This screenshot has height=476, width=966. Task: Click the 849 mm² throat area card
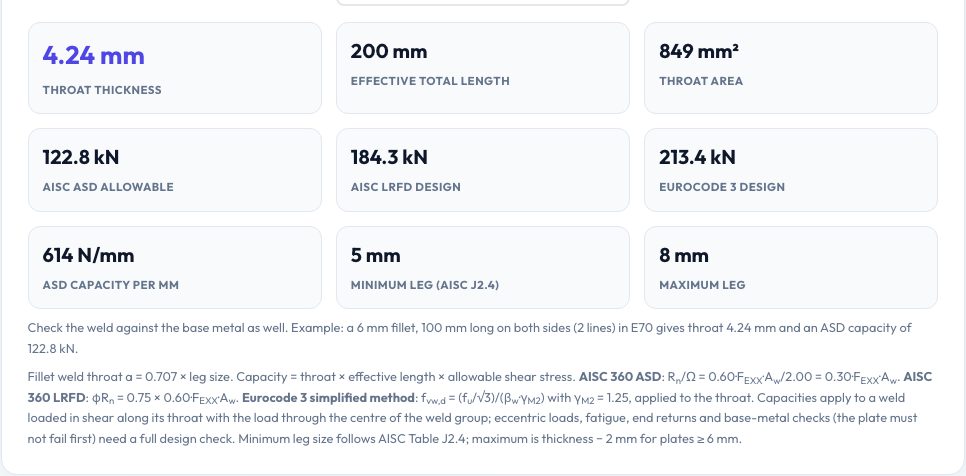coord(791,68)
